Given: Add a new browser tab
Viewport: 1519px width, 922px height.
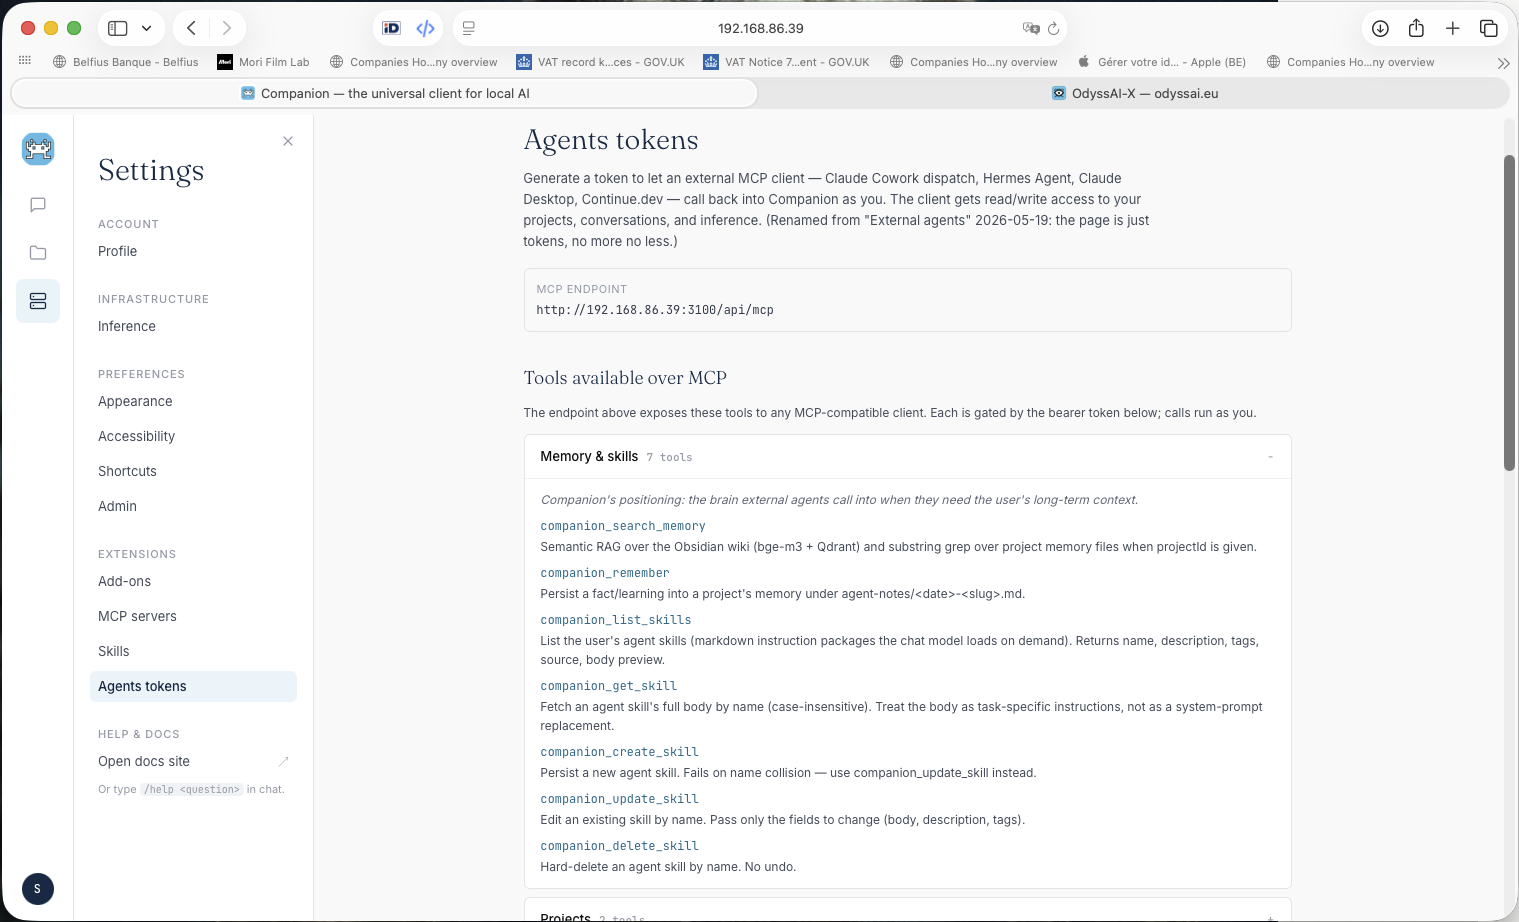Looking at the screenshot, I should [1453, 28].
